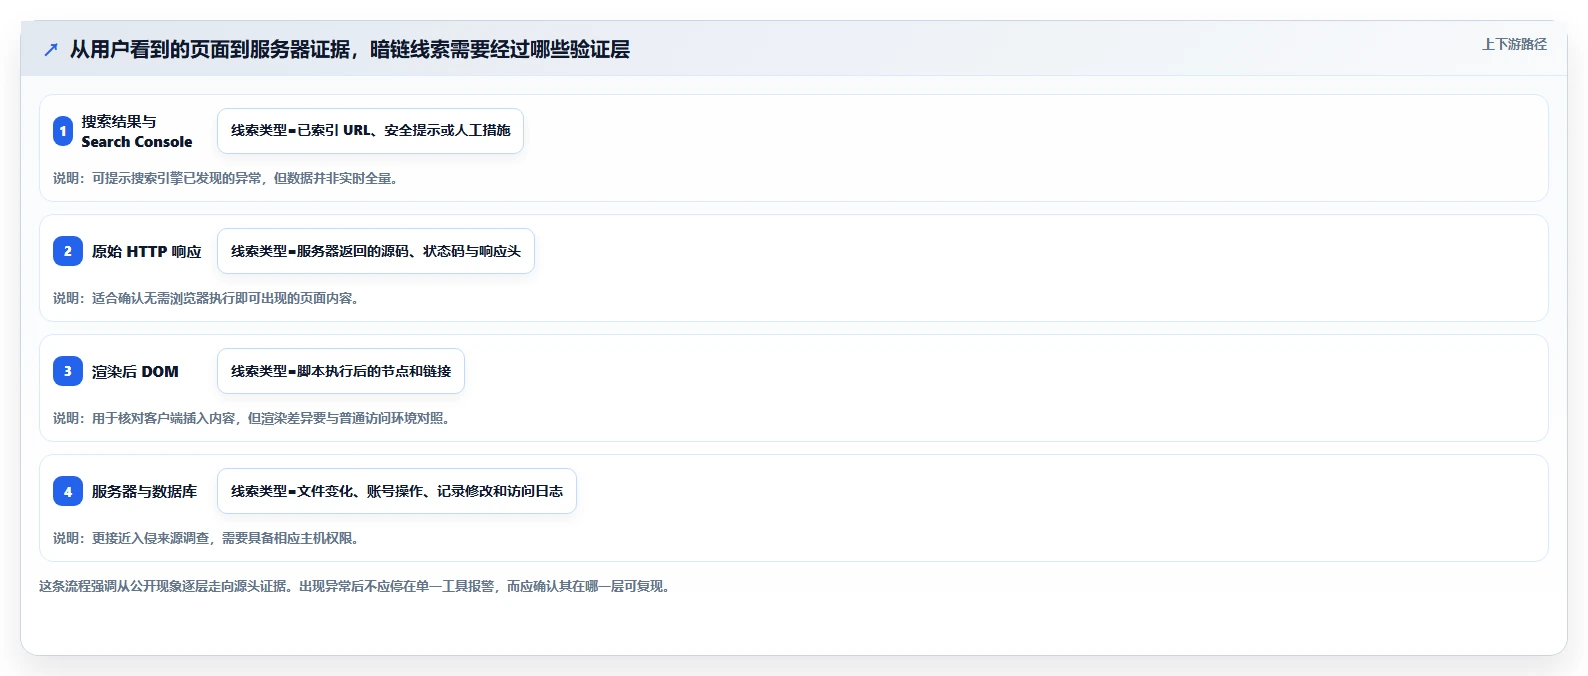1588x676 pixels.
Task: Click the footer text 这条流程强调从公开现象逐层走向源头证据
Action: pos(357,586)
